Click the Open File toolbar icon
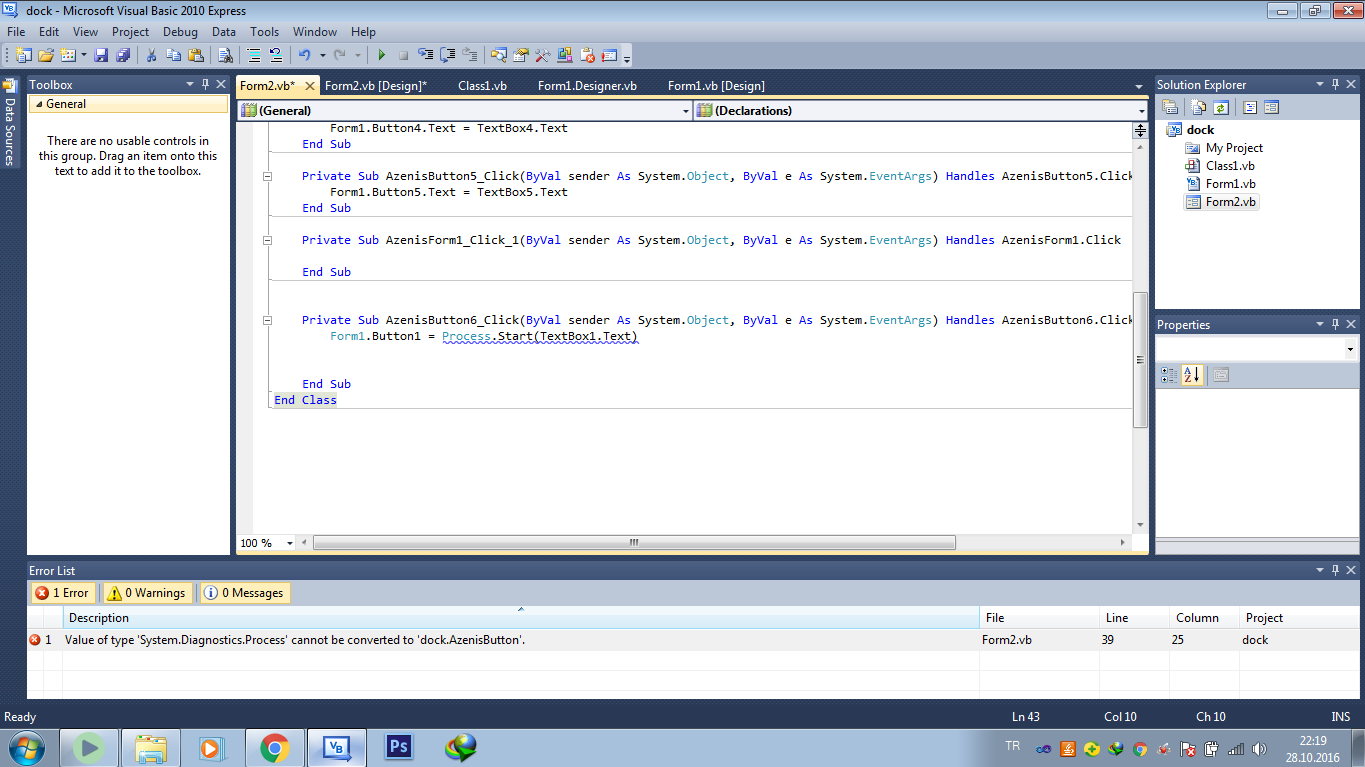The height and width of the screenshot is (767, 1365). pyautogui.click(x=46, y=55)
